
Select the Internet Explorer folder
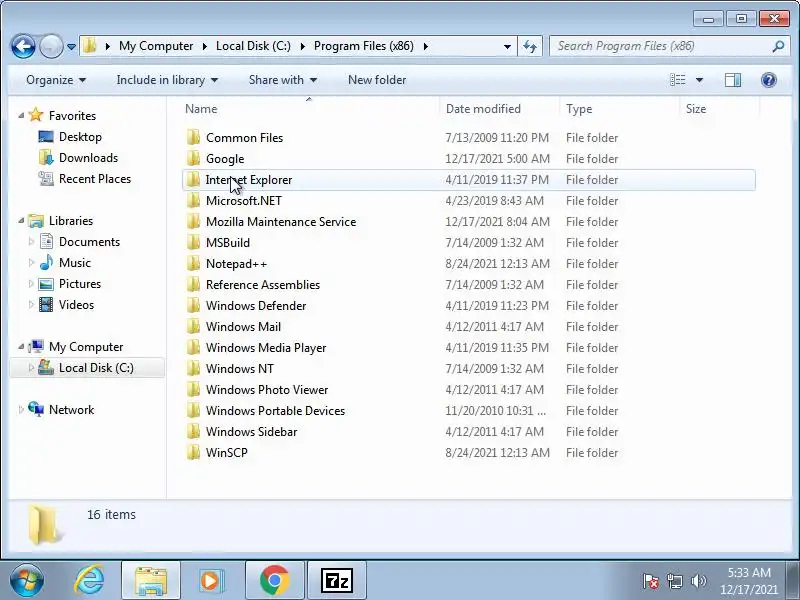[468, 180]
